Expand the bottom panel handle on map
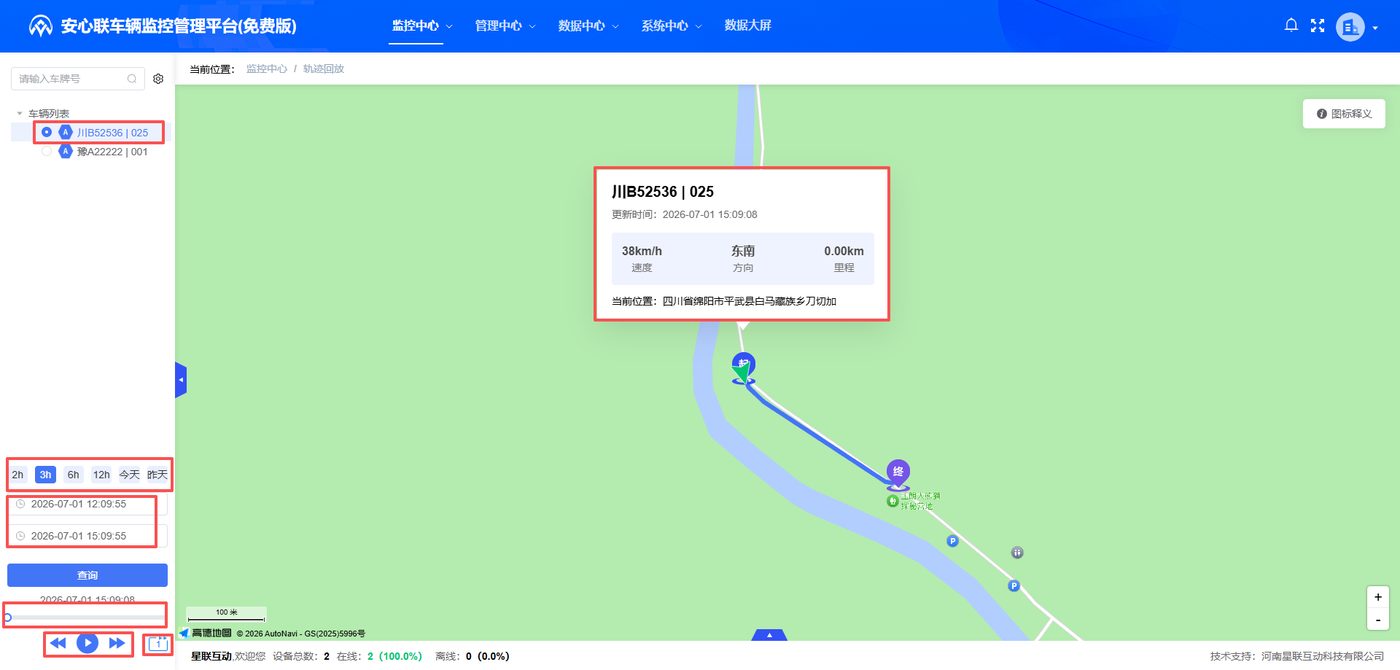Viewport: 1400px width, 670px height. point(769,635)
